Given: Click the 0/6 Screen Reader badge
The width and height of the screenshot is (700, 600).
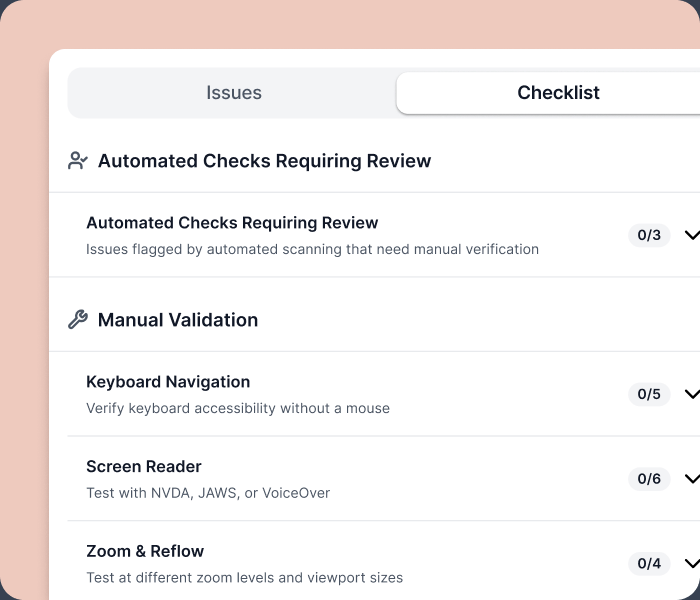Looking at the screenshot, I should [649, 479].
